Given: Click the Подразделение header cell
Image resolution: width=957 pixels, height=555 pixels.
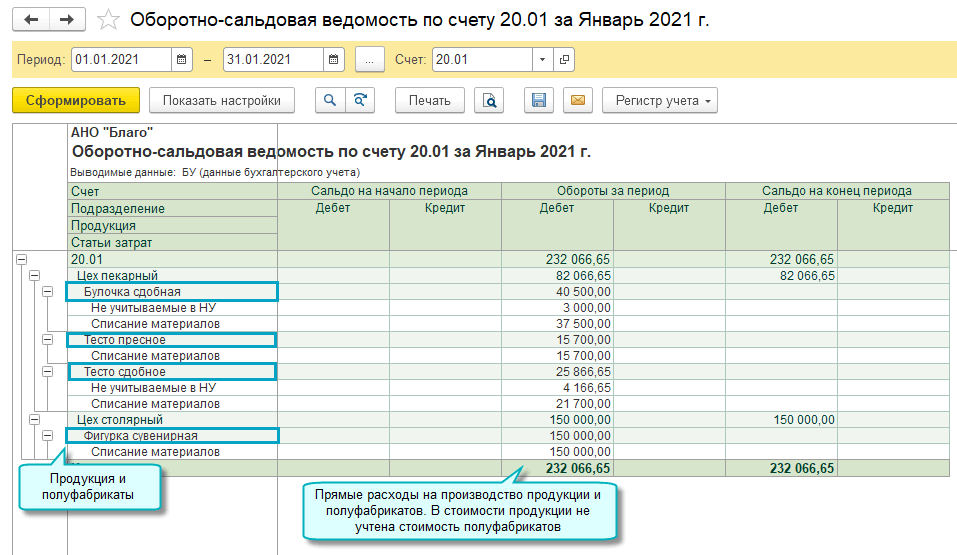Looking at the screenshot, I should click(173, 208).
